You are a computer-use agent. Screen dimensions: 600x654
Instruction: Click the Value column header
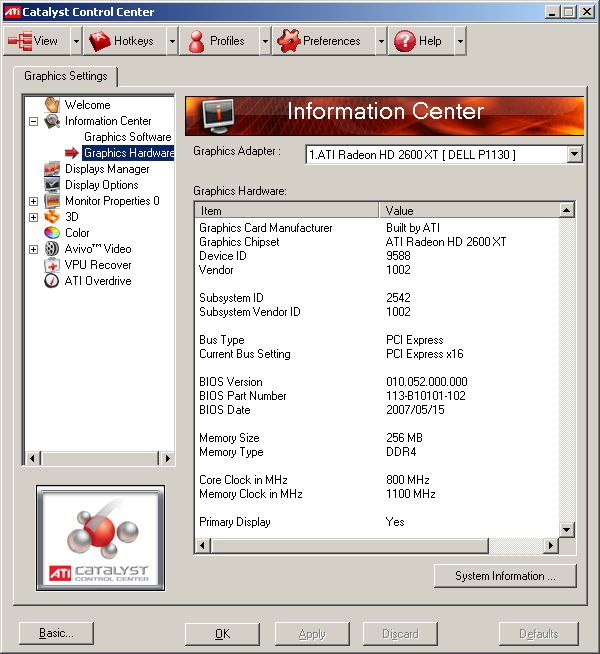(x=469, y=211)
